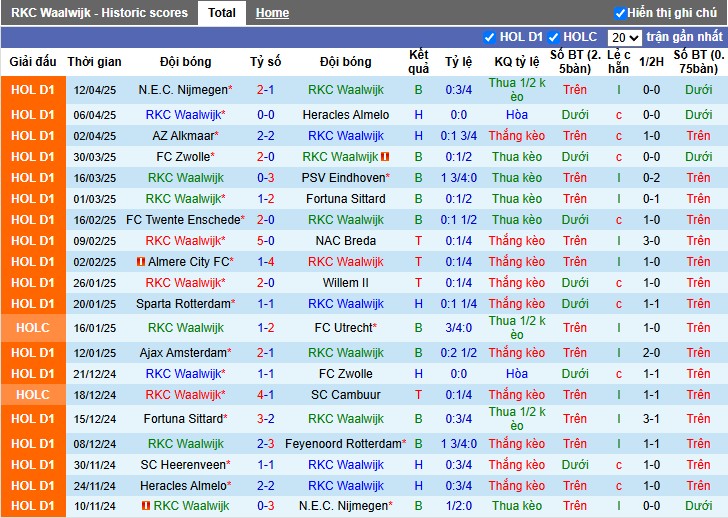Click half-time score 3-0 in NAC Breda row
This screenshot has width=728, height=518.
click(x=651, y=241)
